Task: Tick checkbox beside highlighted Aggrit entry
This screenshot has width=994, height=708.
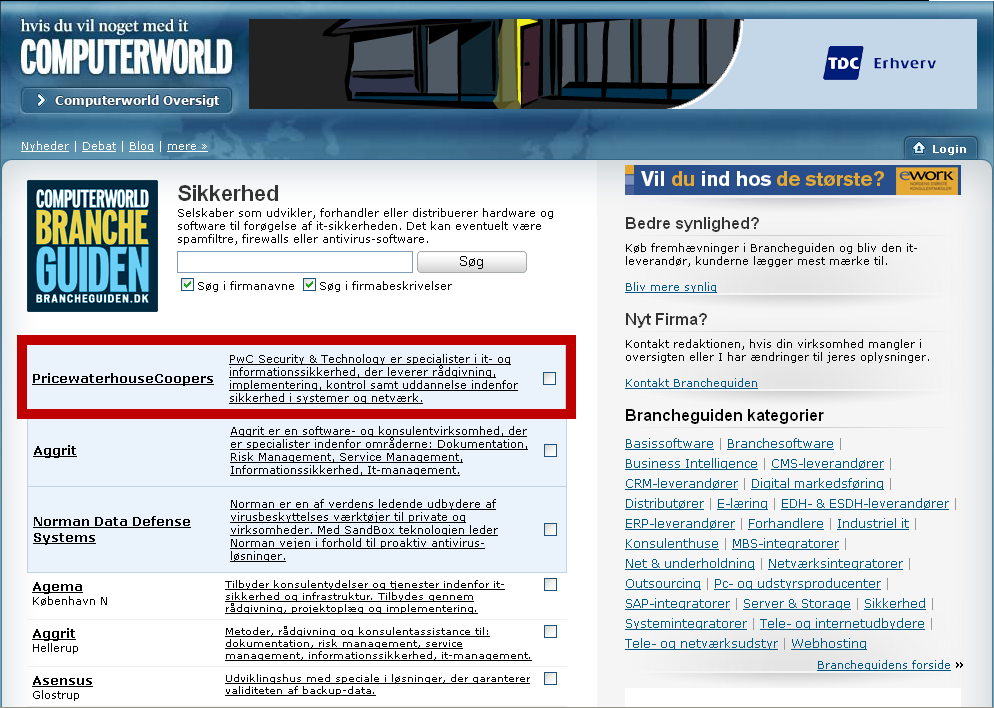Action: pos(550,451)
